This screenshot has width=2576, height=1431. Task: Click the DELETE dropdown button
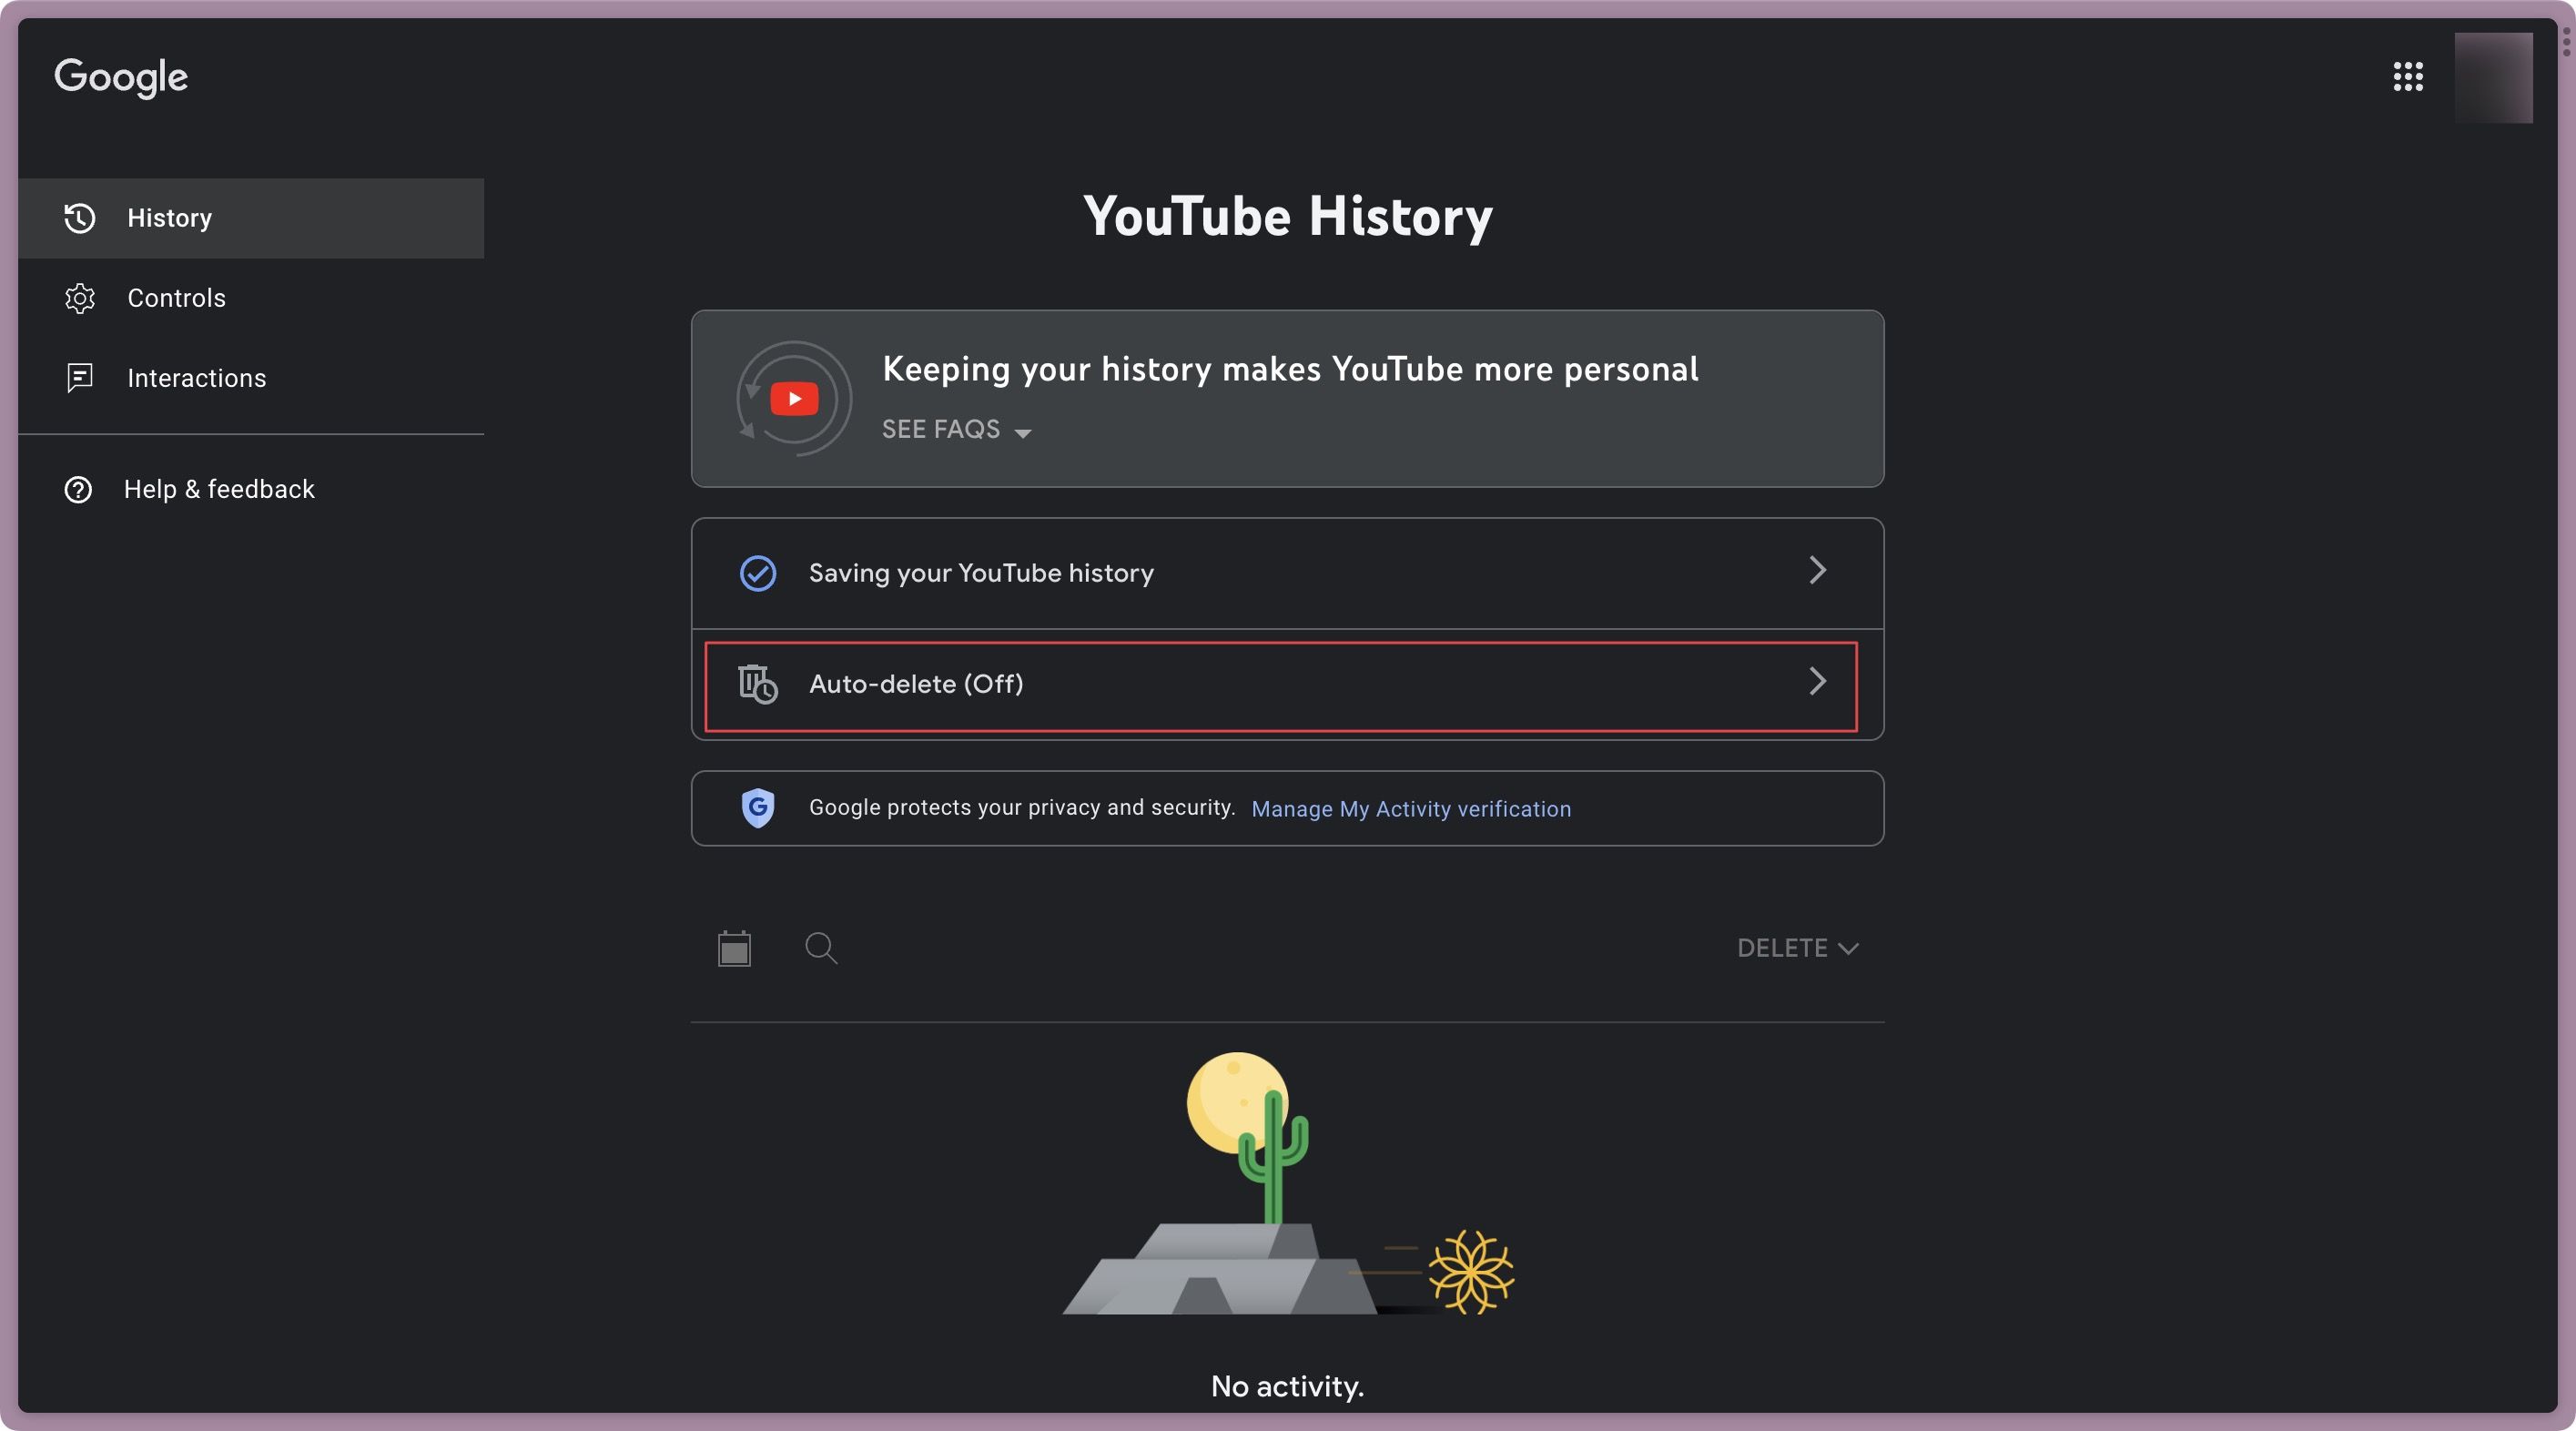pyautogui.click(x=1794, y=949)
